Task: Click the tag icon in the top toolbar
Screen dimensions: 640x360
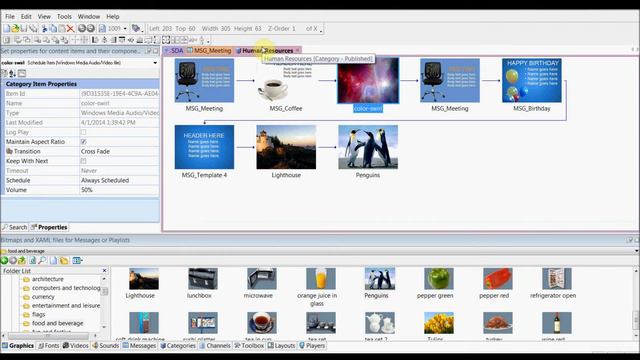Action: tap(136, 29)
